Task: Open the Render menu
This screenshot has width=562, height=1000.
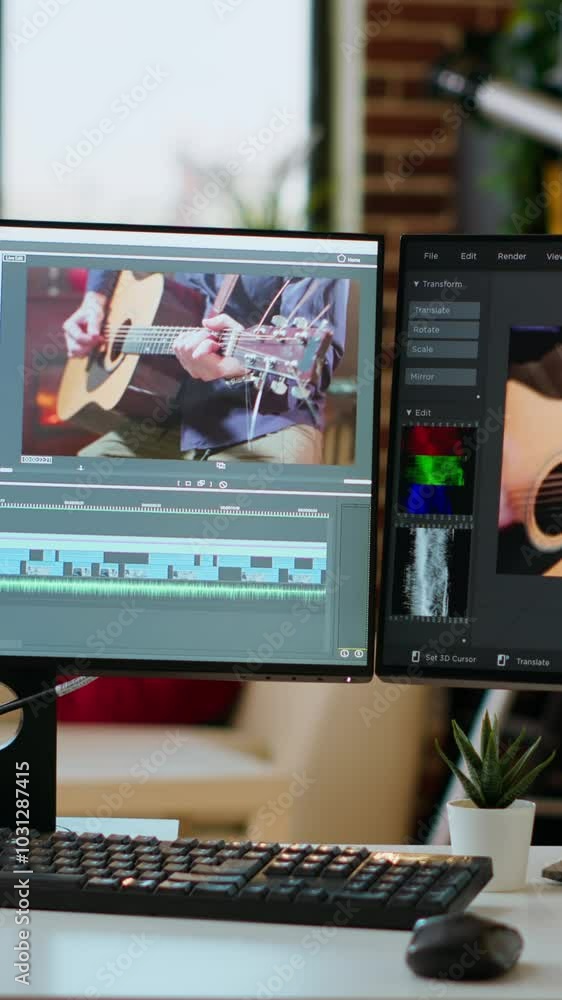Action: click(512, 256)
